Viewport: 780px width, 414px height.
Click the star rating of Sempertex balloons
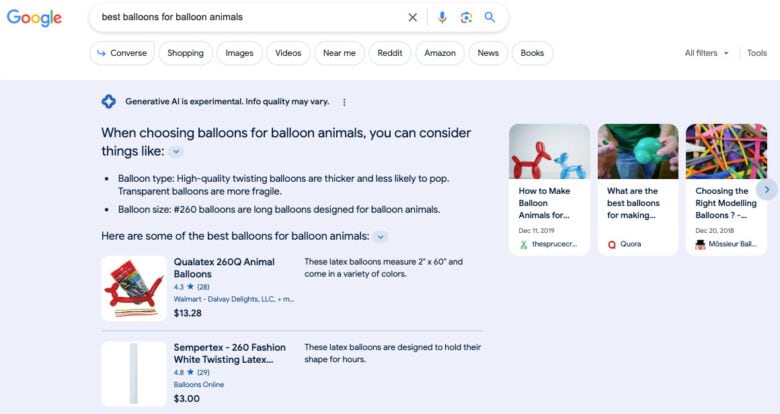coord(192,373)
